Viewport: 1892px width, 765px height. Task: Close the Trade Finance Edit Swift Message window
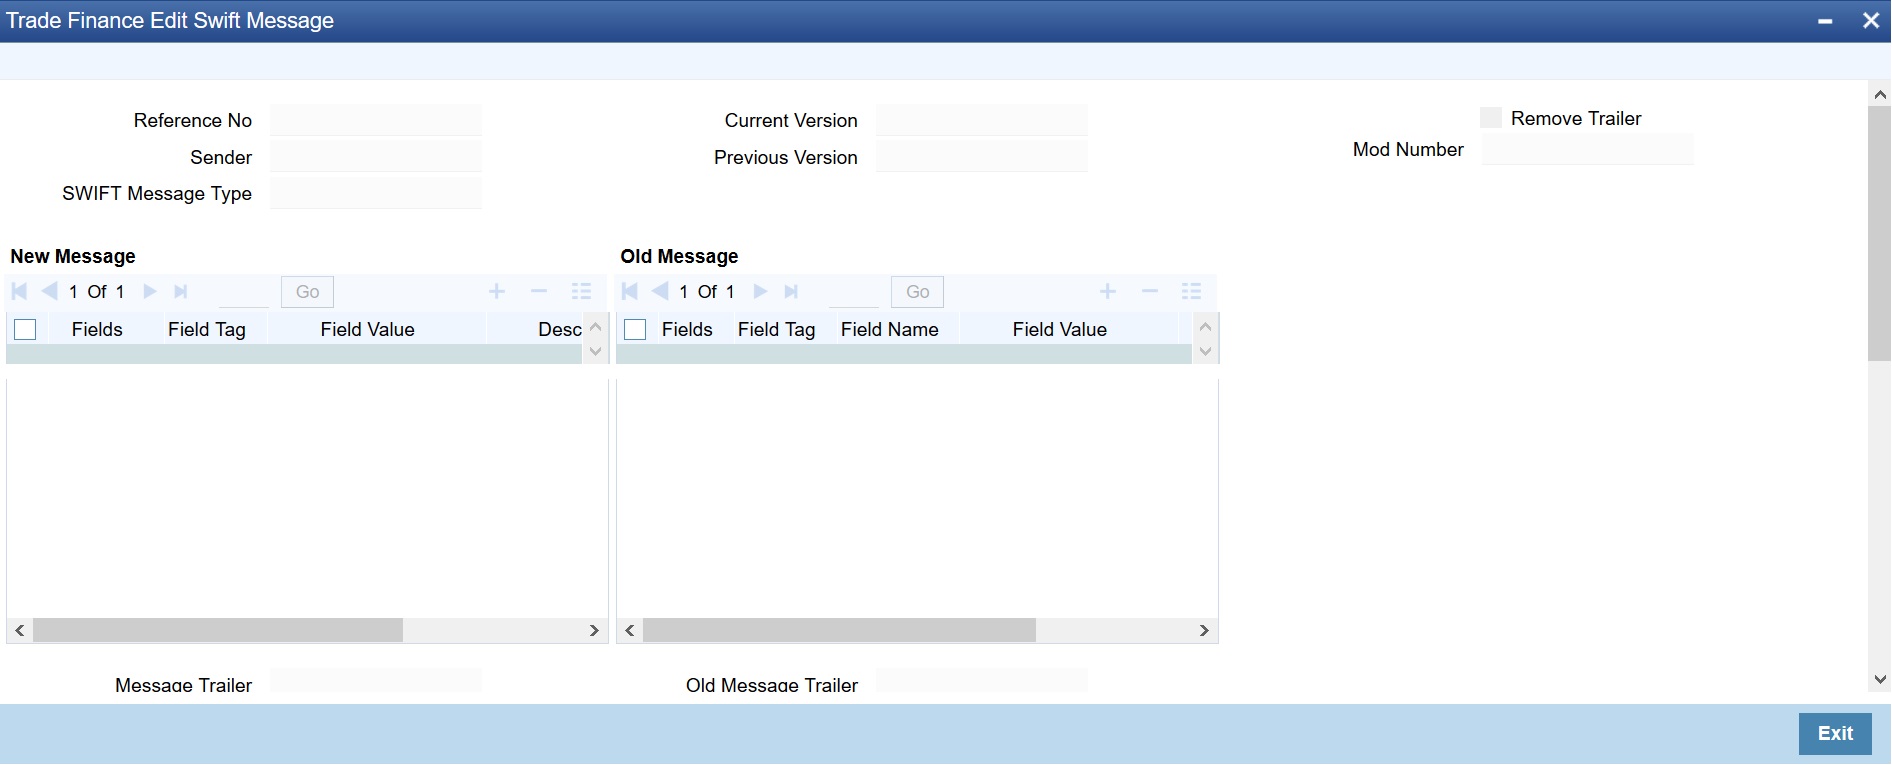pyautogui.click(x=1871, y=21)
